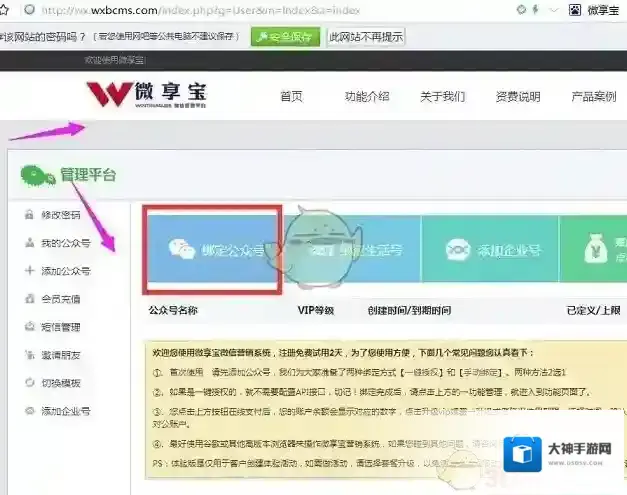Click the user icon beside 我的公众号

click(x=29, y=242)
